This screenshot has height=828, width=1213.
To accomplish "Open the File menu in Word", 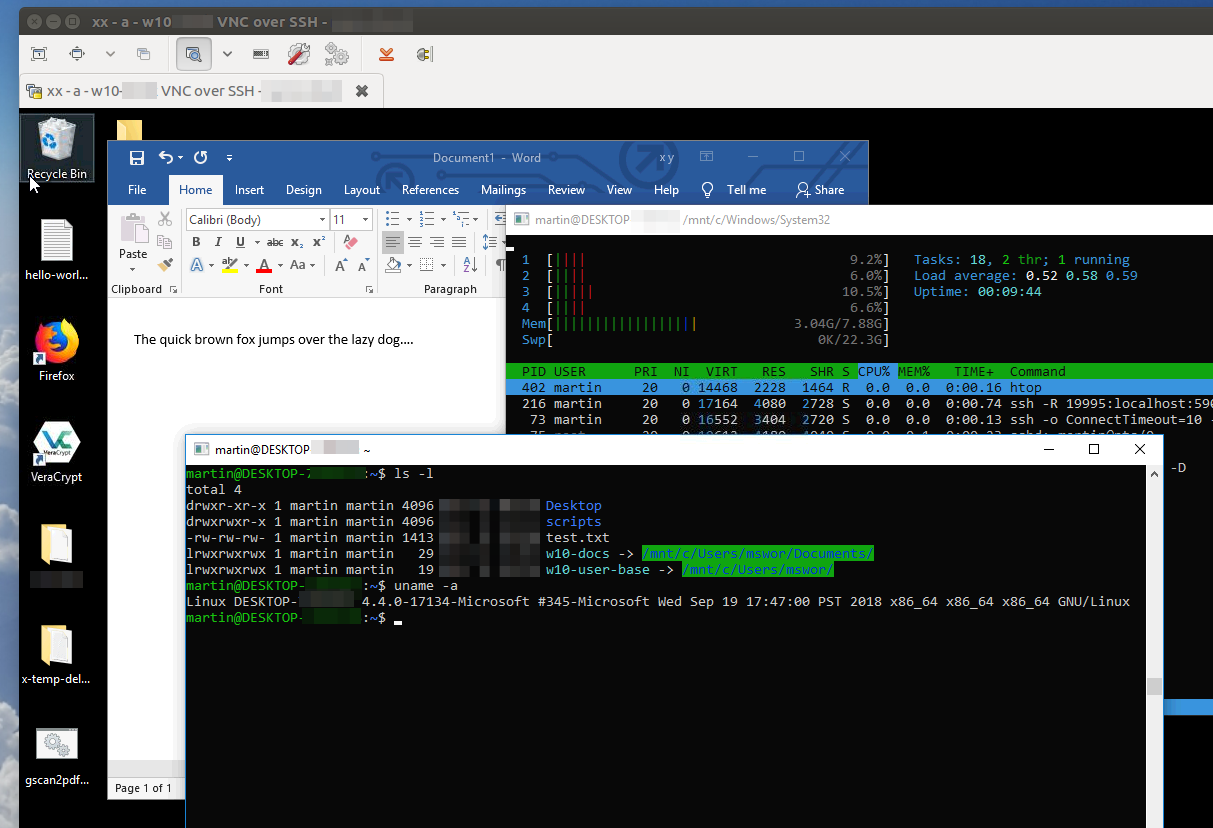I will (x=137, y=190).
